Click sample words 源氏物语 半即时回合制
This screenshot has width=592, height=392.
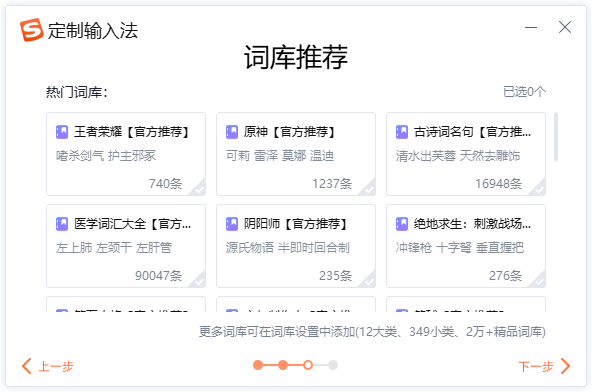click(x=288, y=248)
